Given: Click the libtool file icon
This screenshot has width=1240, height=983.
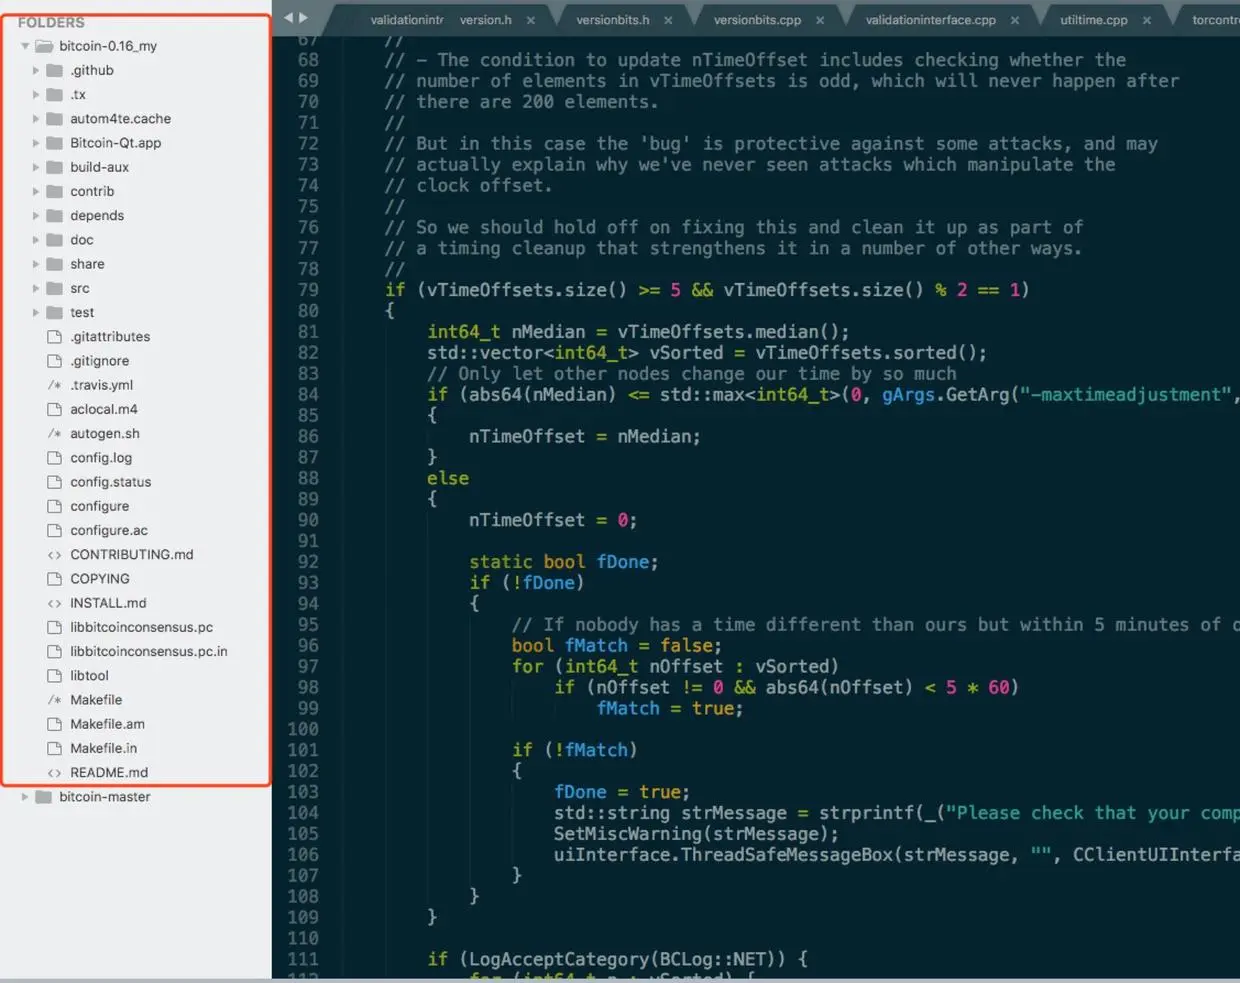Looking at the screenshot, I should [54, 676].
